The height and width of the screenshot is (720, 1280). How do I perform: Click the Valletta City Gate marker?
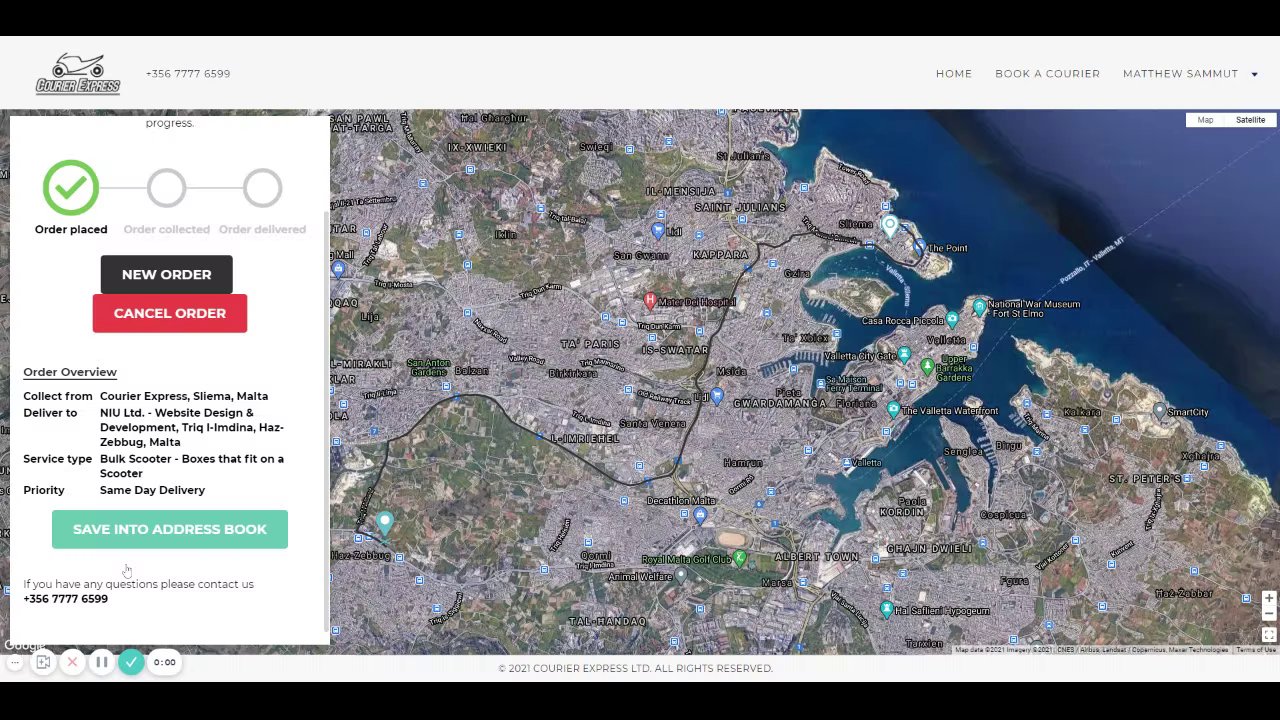904,355
